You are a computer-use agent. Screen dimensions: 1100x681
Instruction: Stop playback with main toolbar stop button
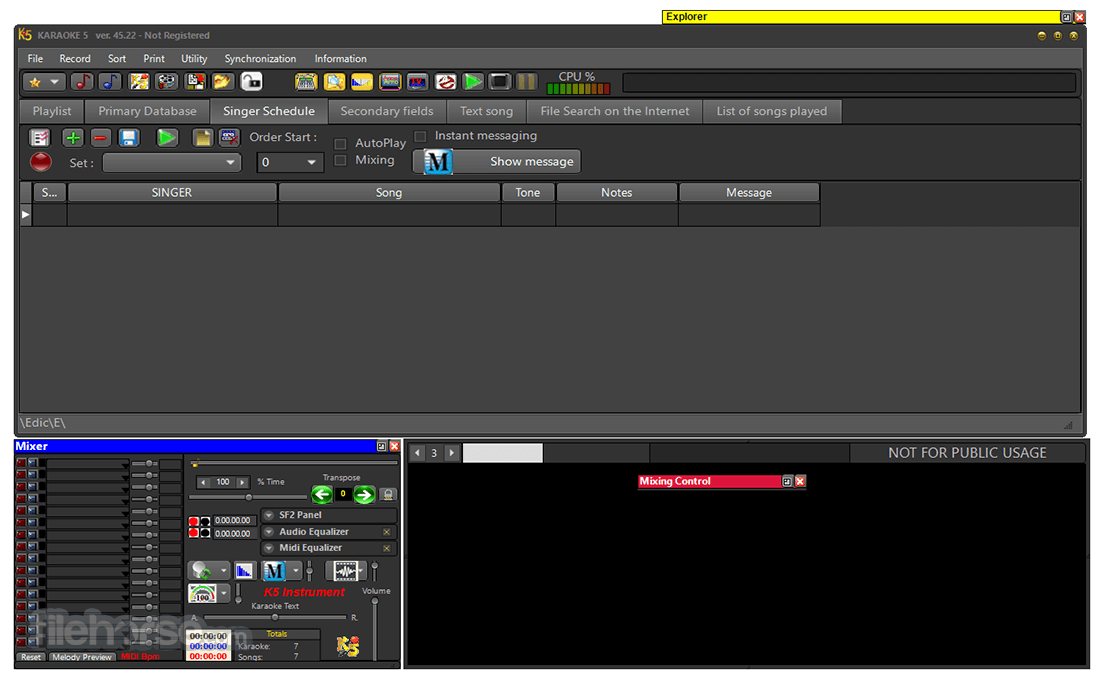tap(499, 82)
